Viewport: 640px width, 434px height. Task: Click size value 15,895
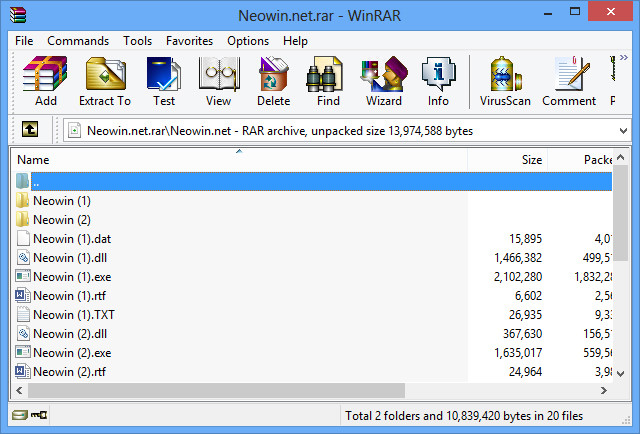pyautogui.click(x=525, y=239)
